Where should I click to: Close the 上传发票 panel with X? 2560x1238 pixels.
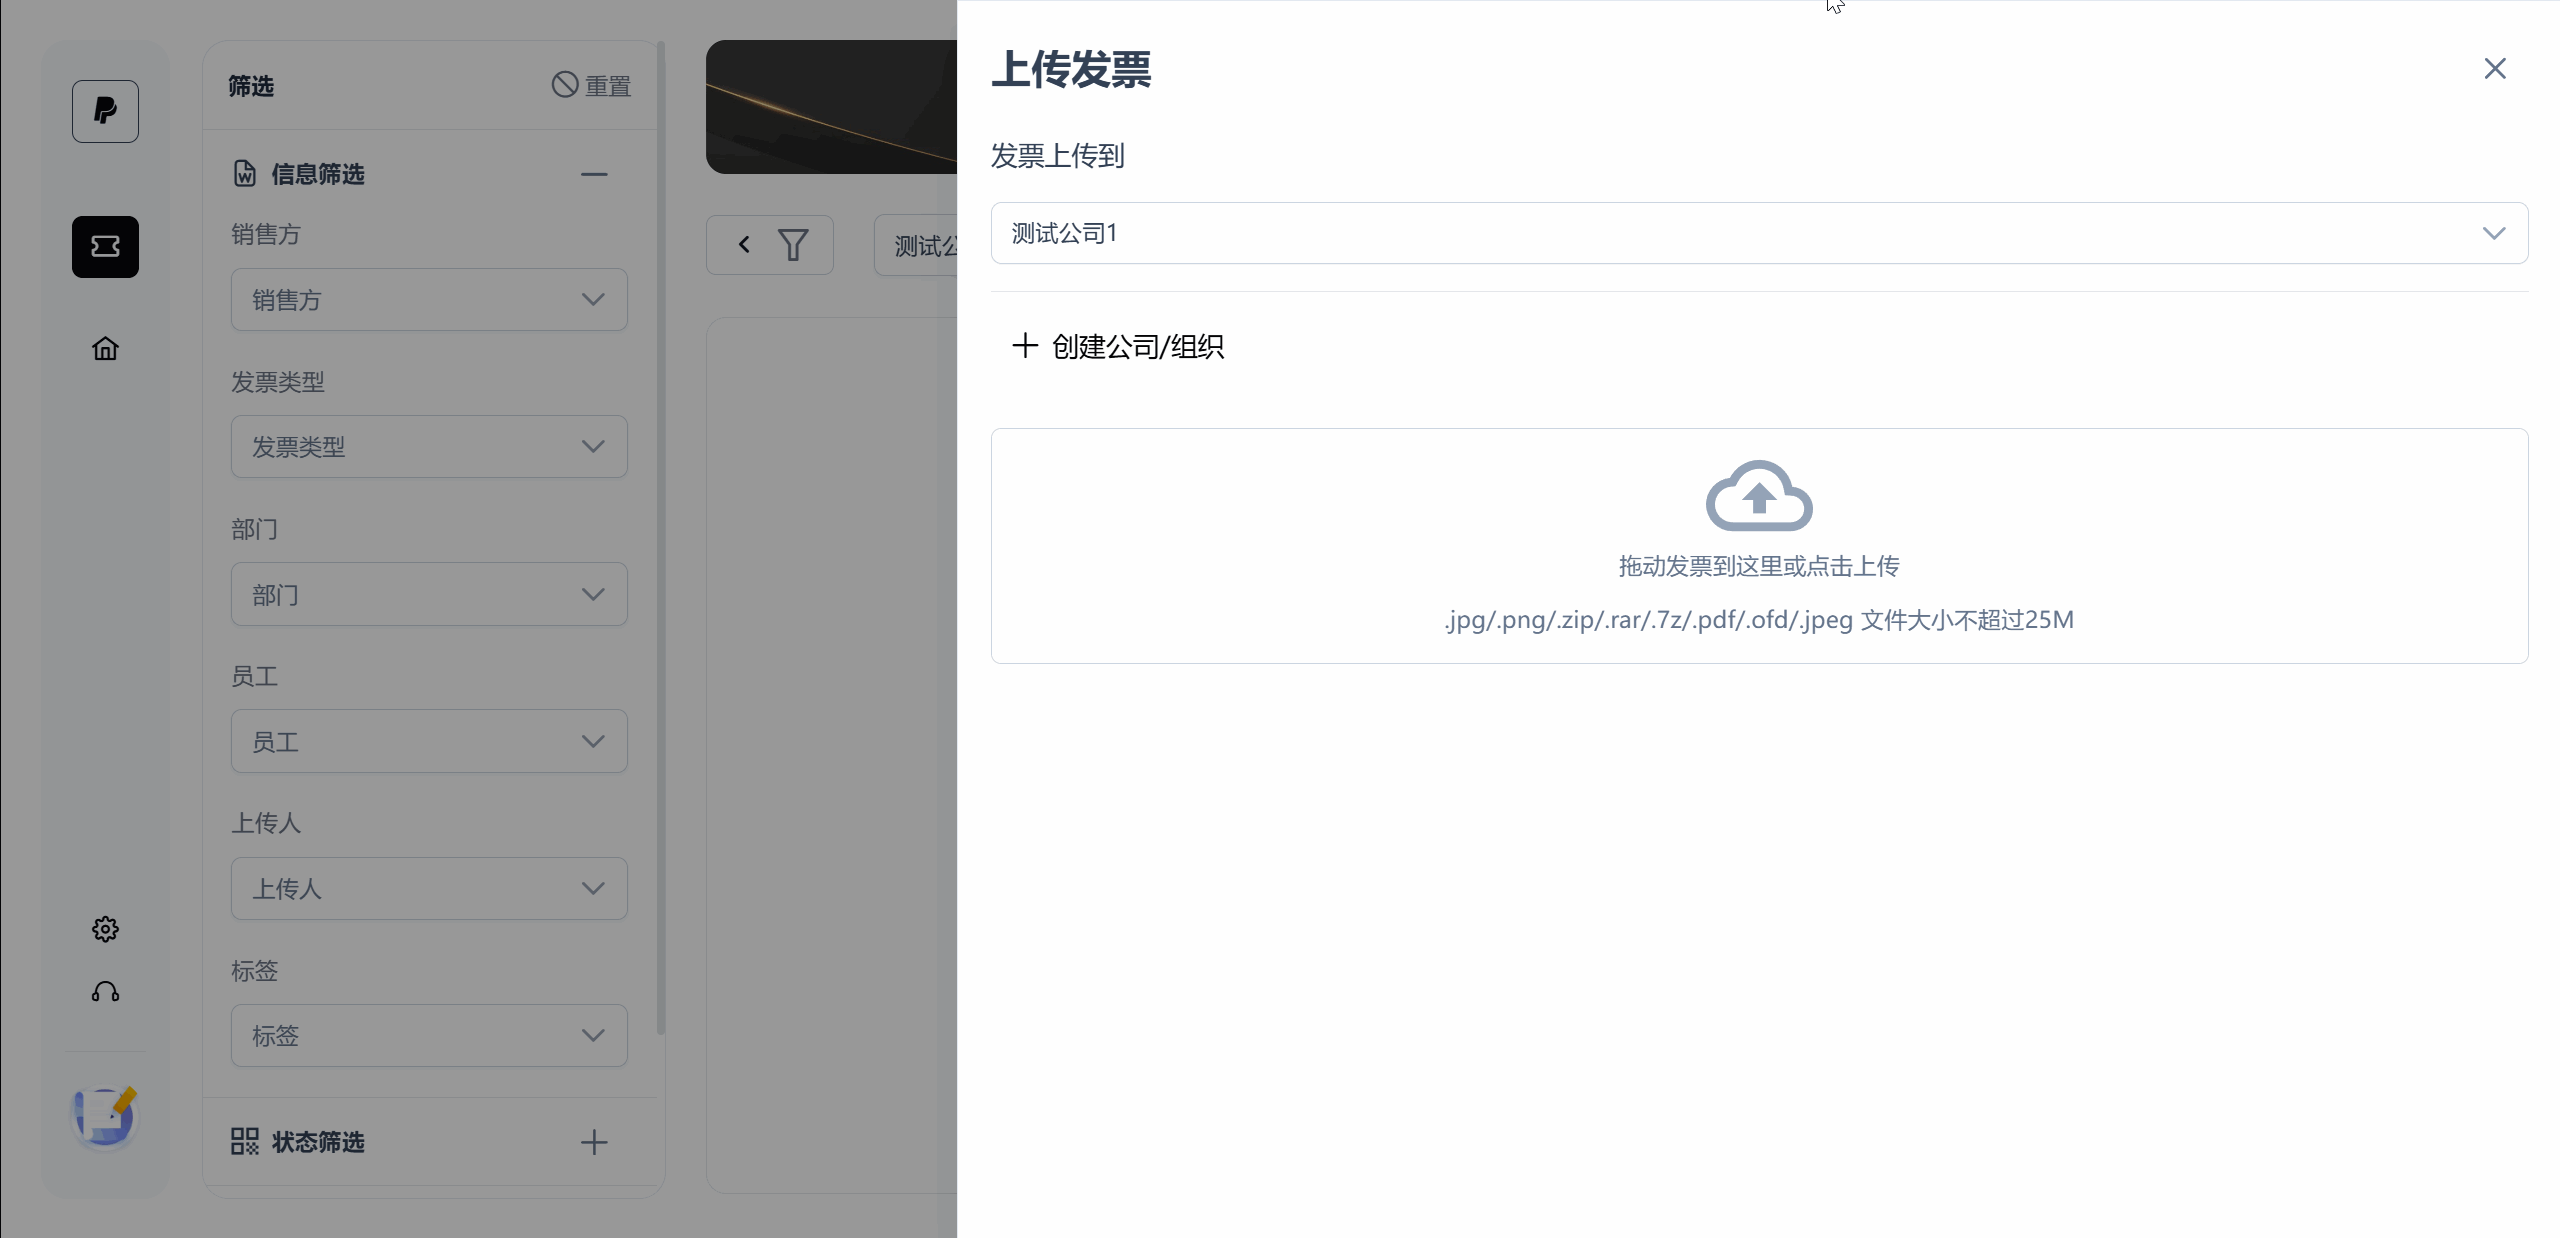[x=2495, y=68]
